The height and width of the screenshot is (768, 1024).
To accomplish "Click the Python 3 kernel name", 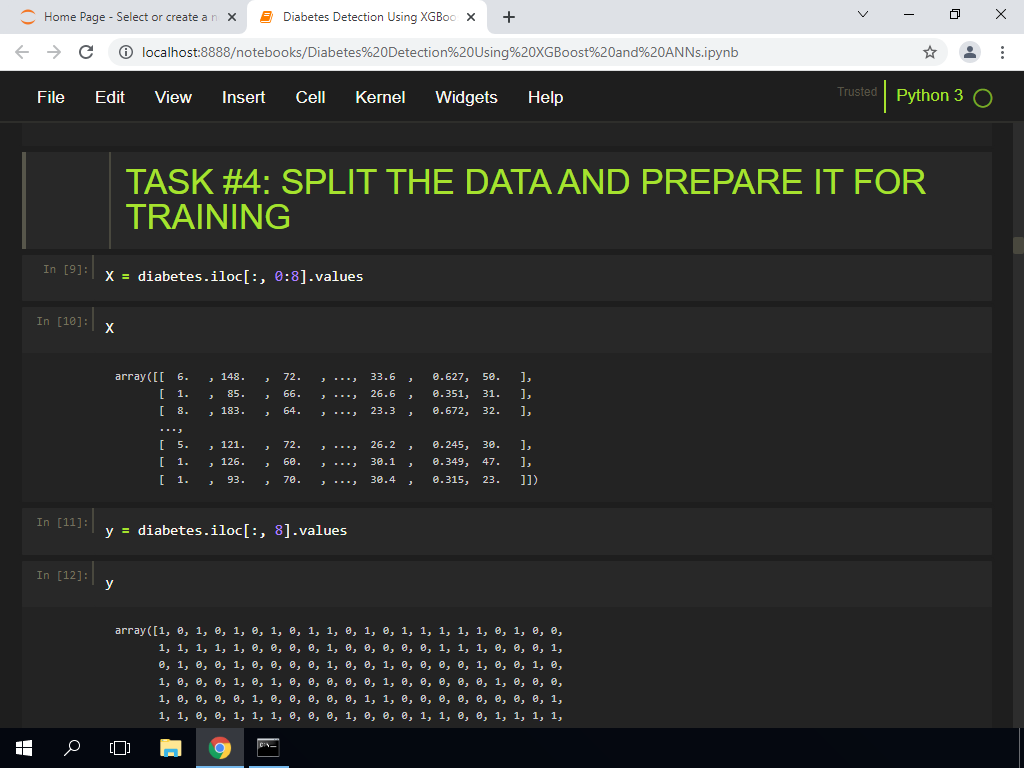I will [x=929, y=95].
